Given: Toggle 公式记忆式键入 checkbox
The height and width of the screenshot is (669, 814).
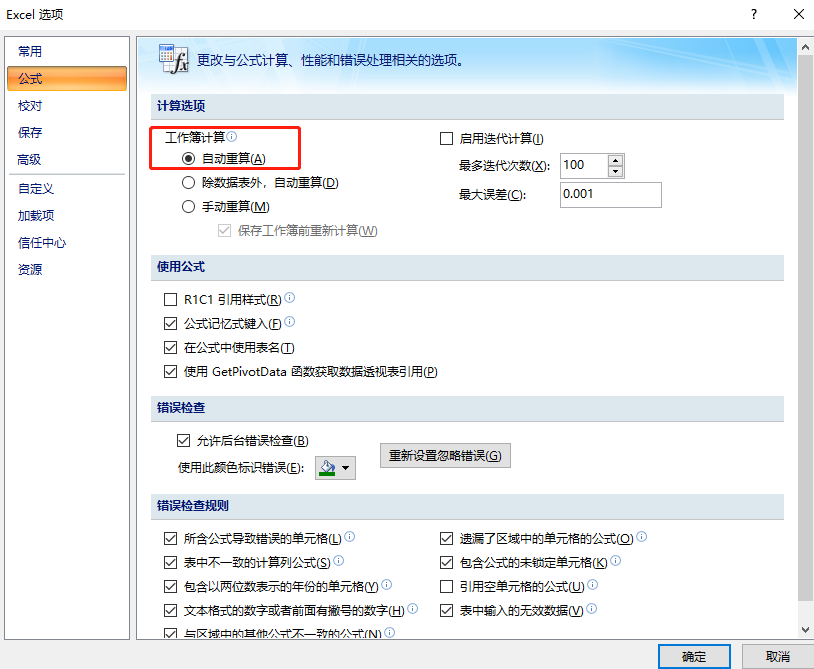Looking at the screenshot, I should (170, 324).
